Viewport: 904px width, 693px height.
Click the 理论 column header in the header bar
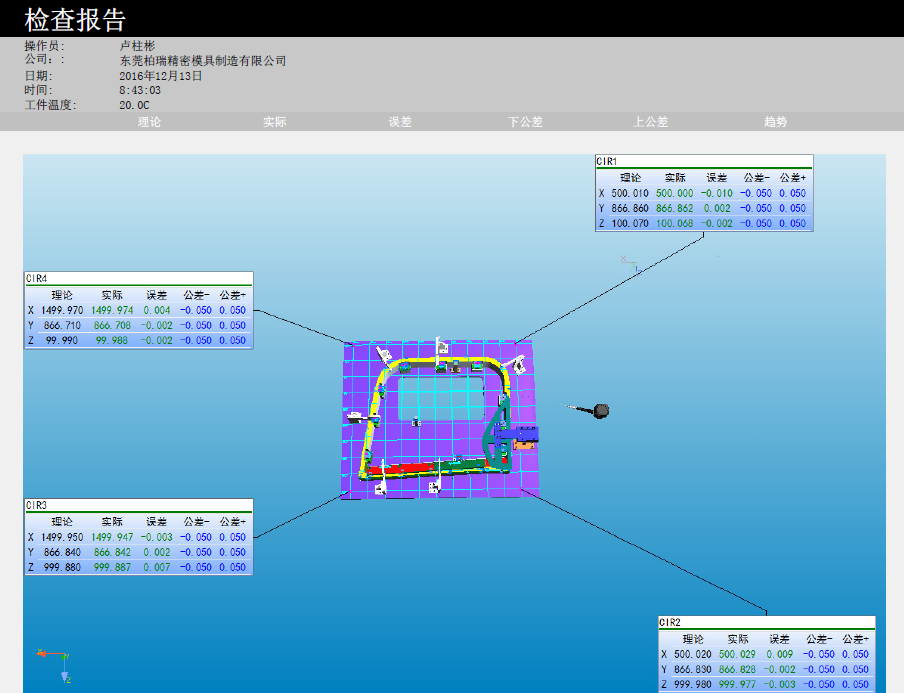(149, 122)
